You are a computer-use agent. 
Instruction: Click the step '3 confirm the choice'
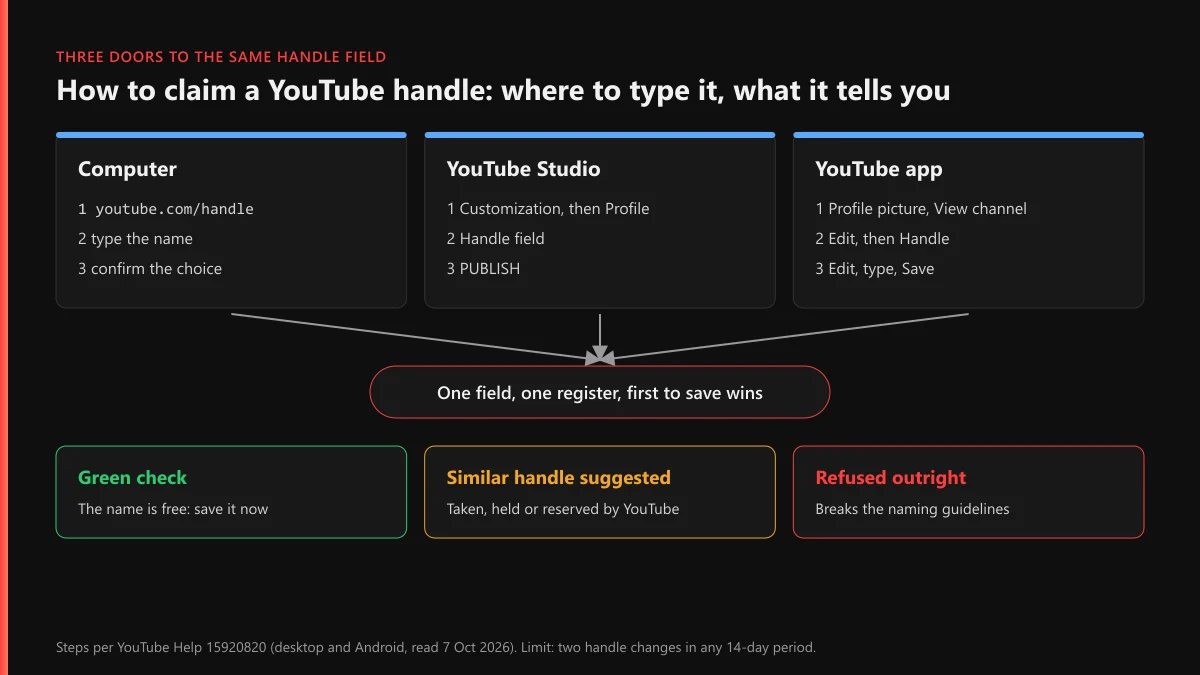(150, 269)
